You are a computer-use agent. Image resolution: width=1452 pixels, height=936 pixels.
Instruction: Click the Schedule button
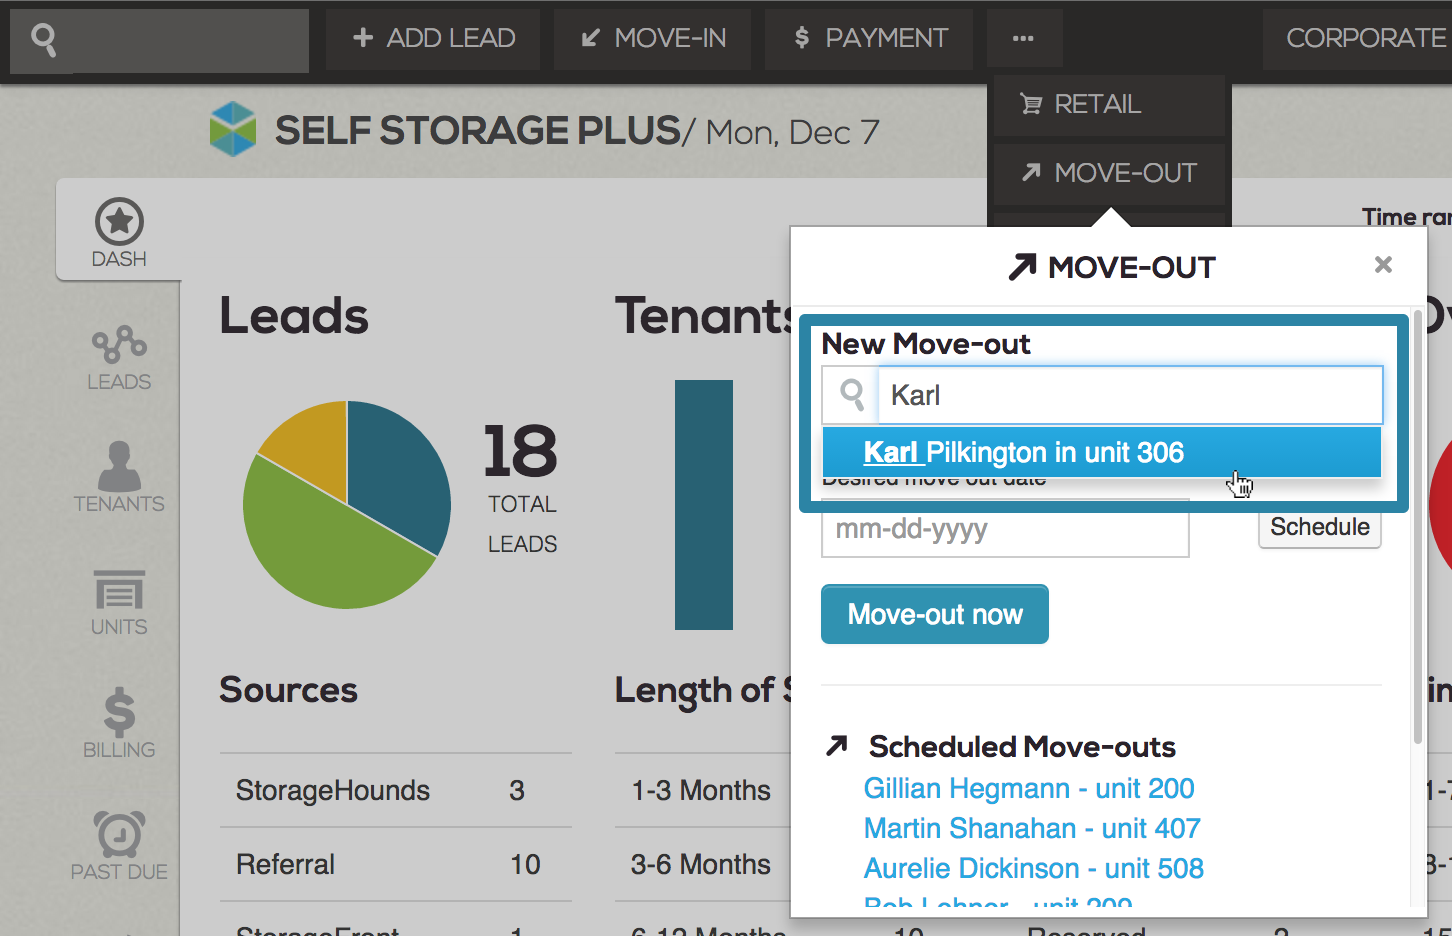pos(1319,528)
